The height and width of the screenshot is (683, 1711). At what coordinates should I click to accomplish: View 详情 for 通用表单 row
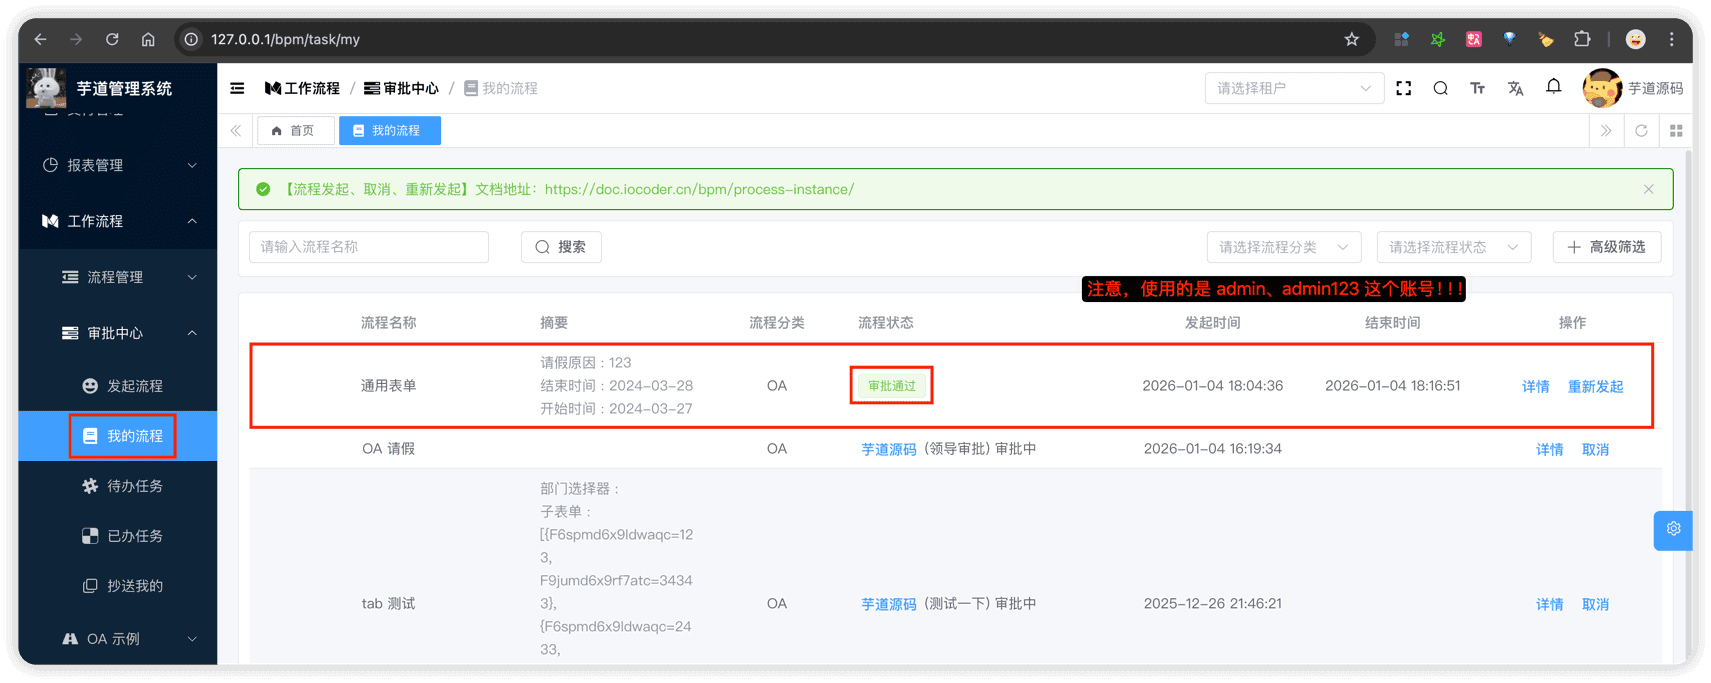point(1536,386)
